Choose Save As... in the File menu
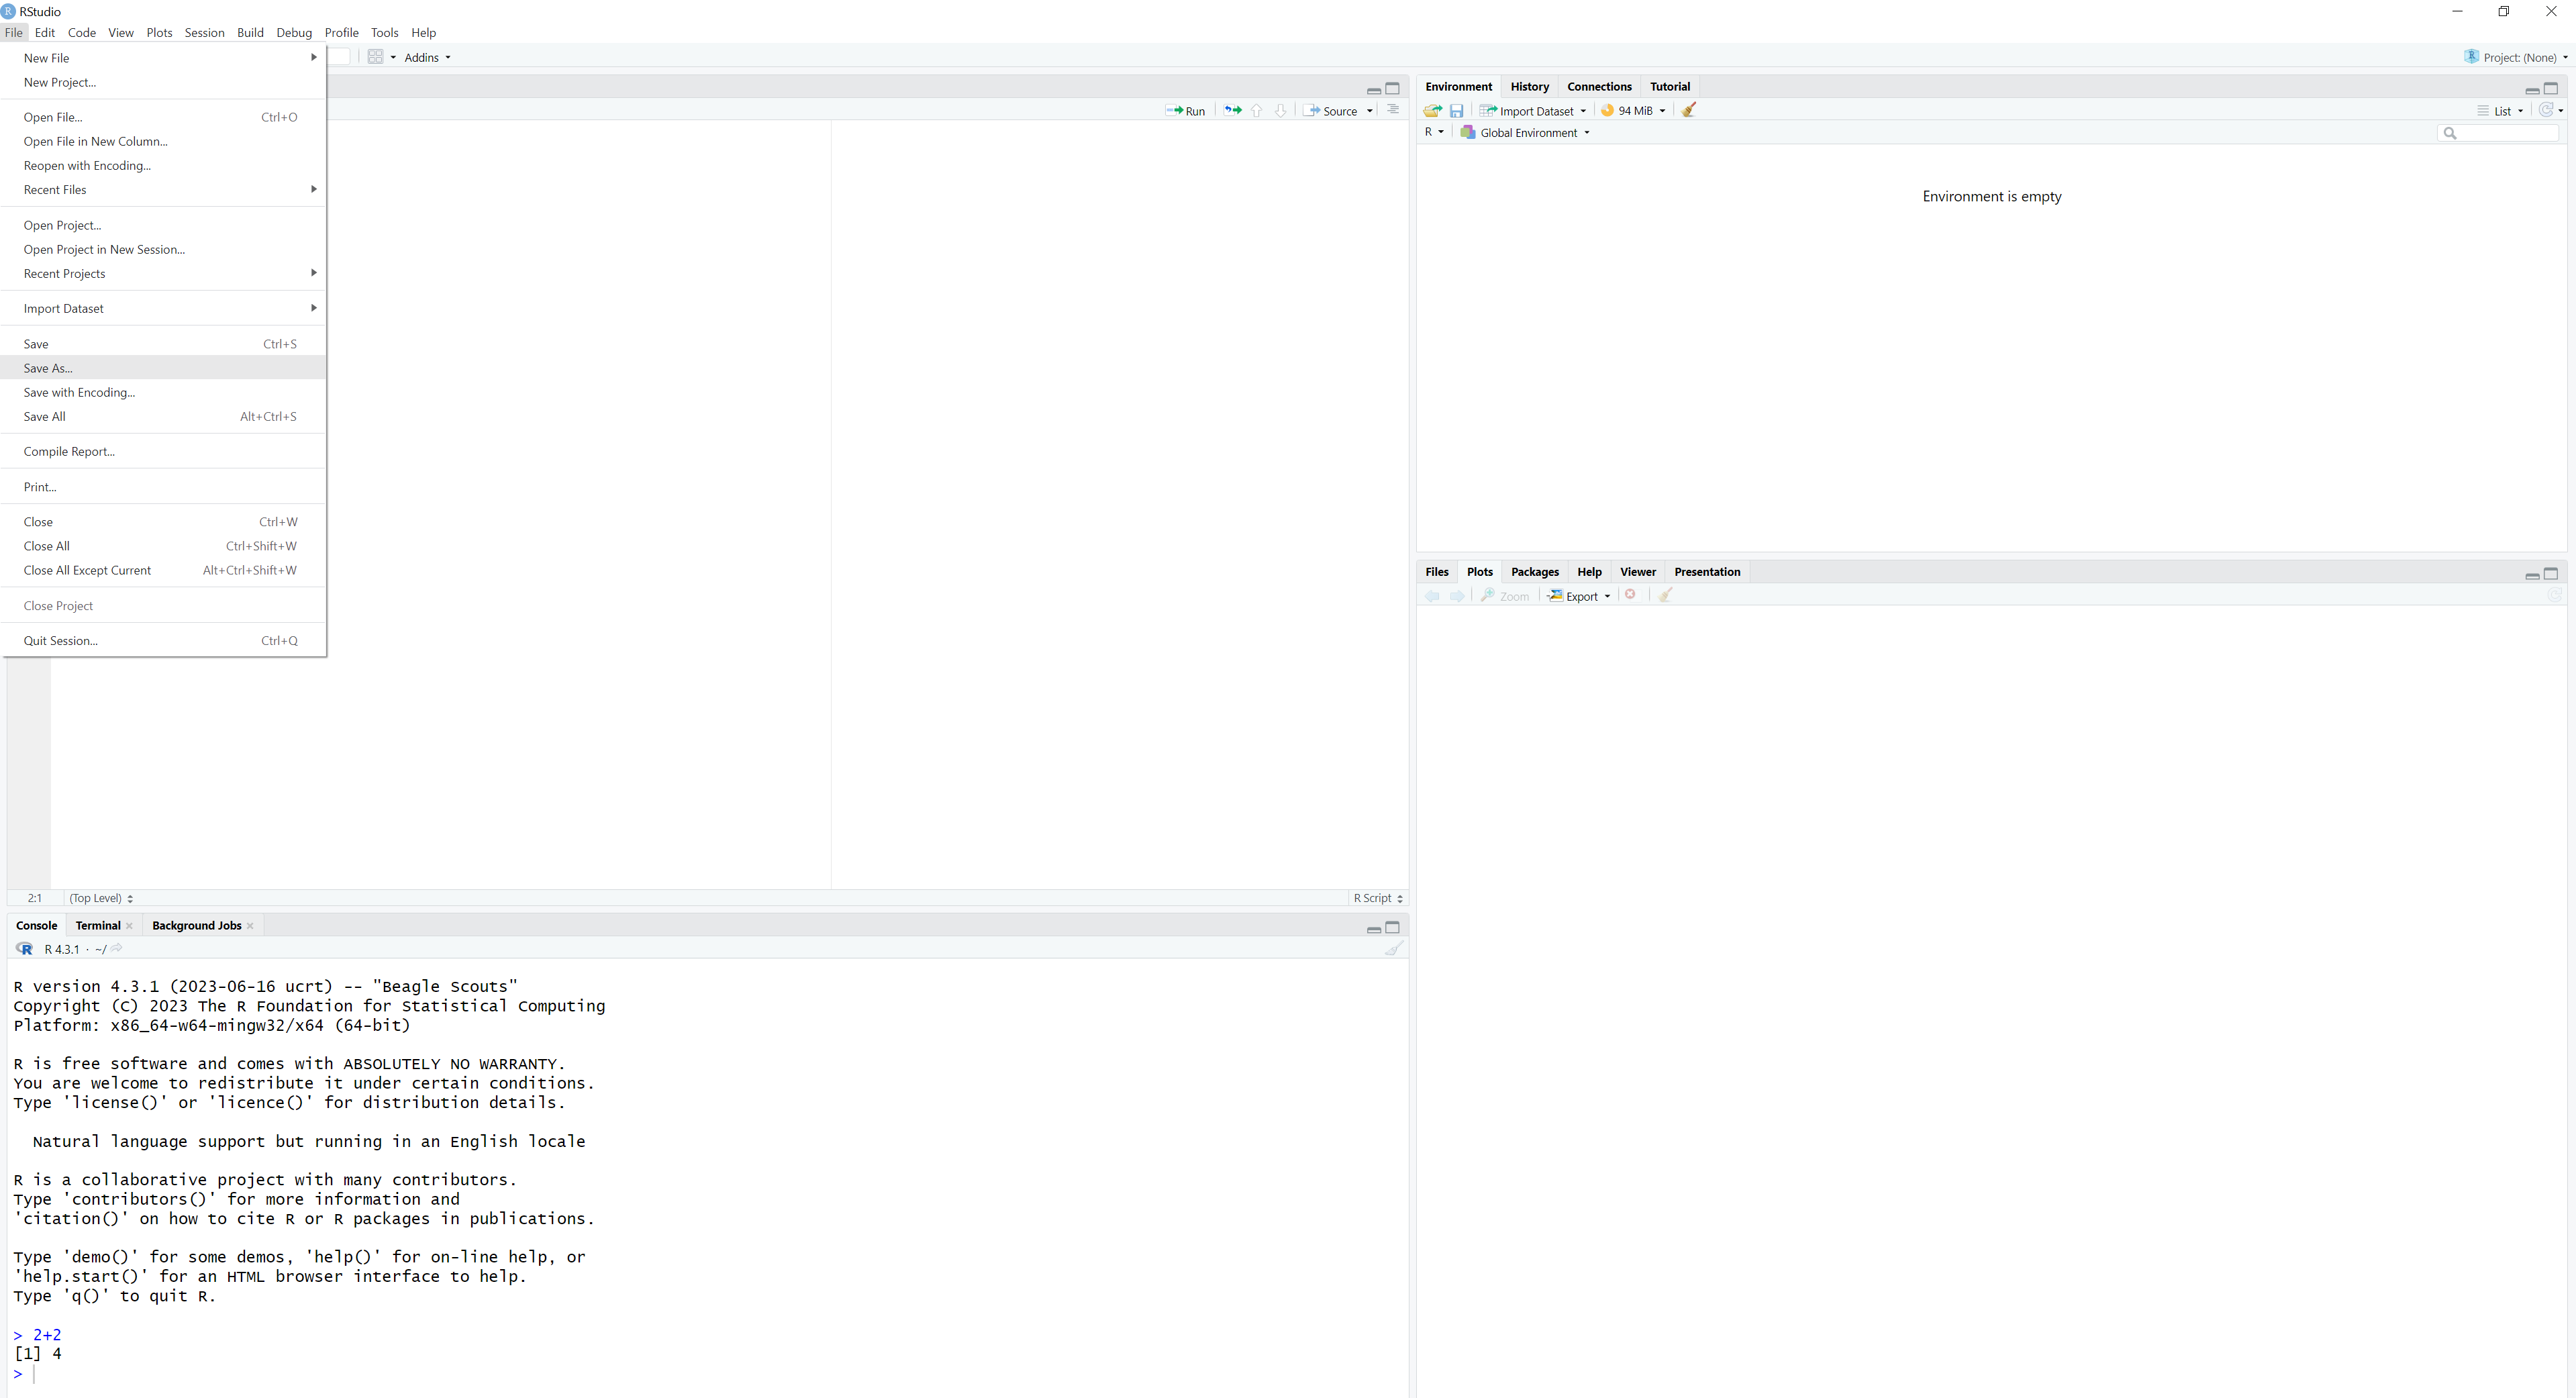The width and height of the screenshot is (2576, 1398). (48, 368)
